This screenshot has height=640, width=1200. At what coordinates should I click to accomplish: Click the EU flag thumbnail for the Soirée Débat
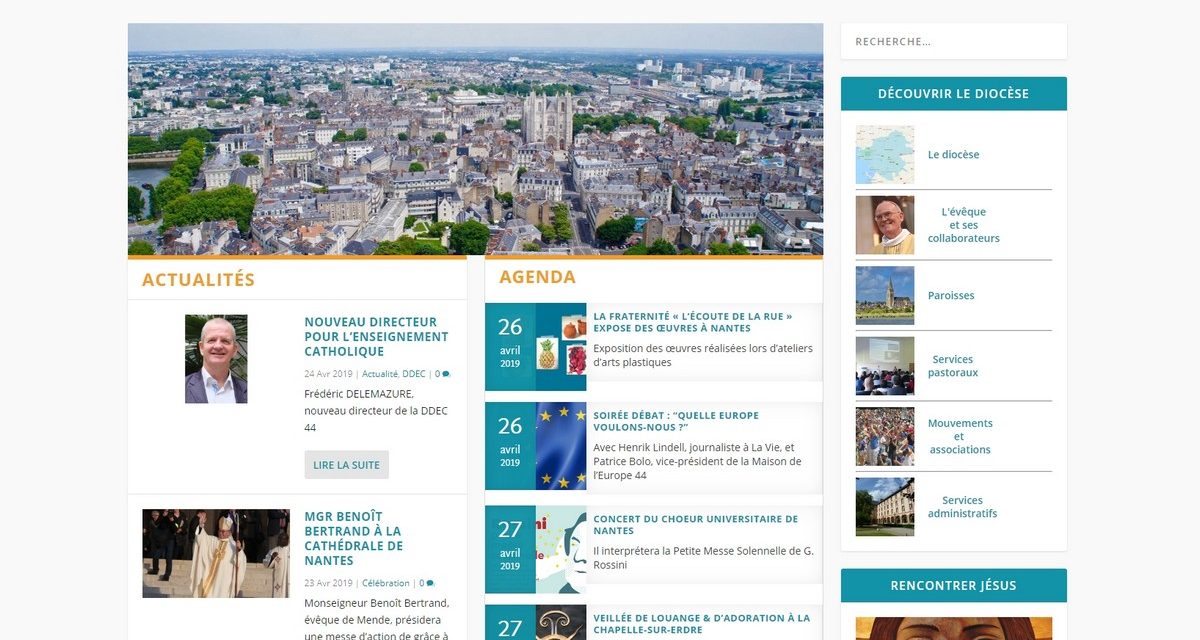(561, 446)
